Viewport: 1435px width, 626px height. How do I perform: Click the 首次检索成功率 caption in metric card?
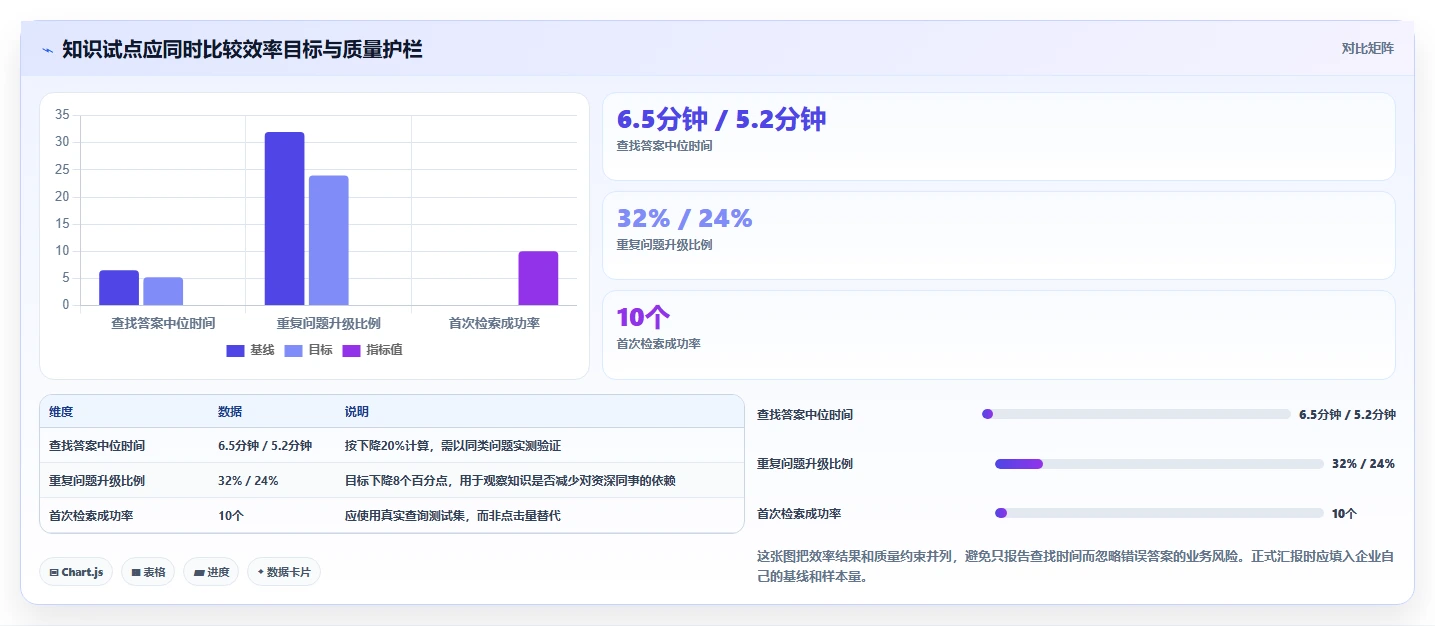659,344
